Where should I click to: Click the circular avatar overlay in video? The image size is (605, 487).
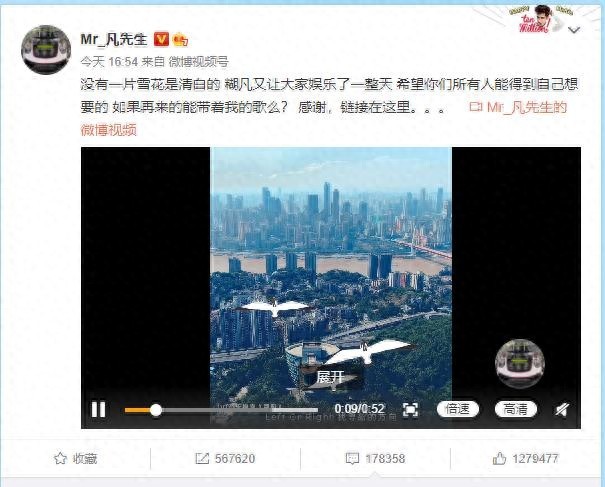[519, 364]
